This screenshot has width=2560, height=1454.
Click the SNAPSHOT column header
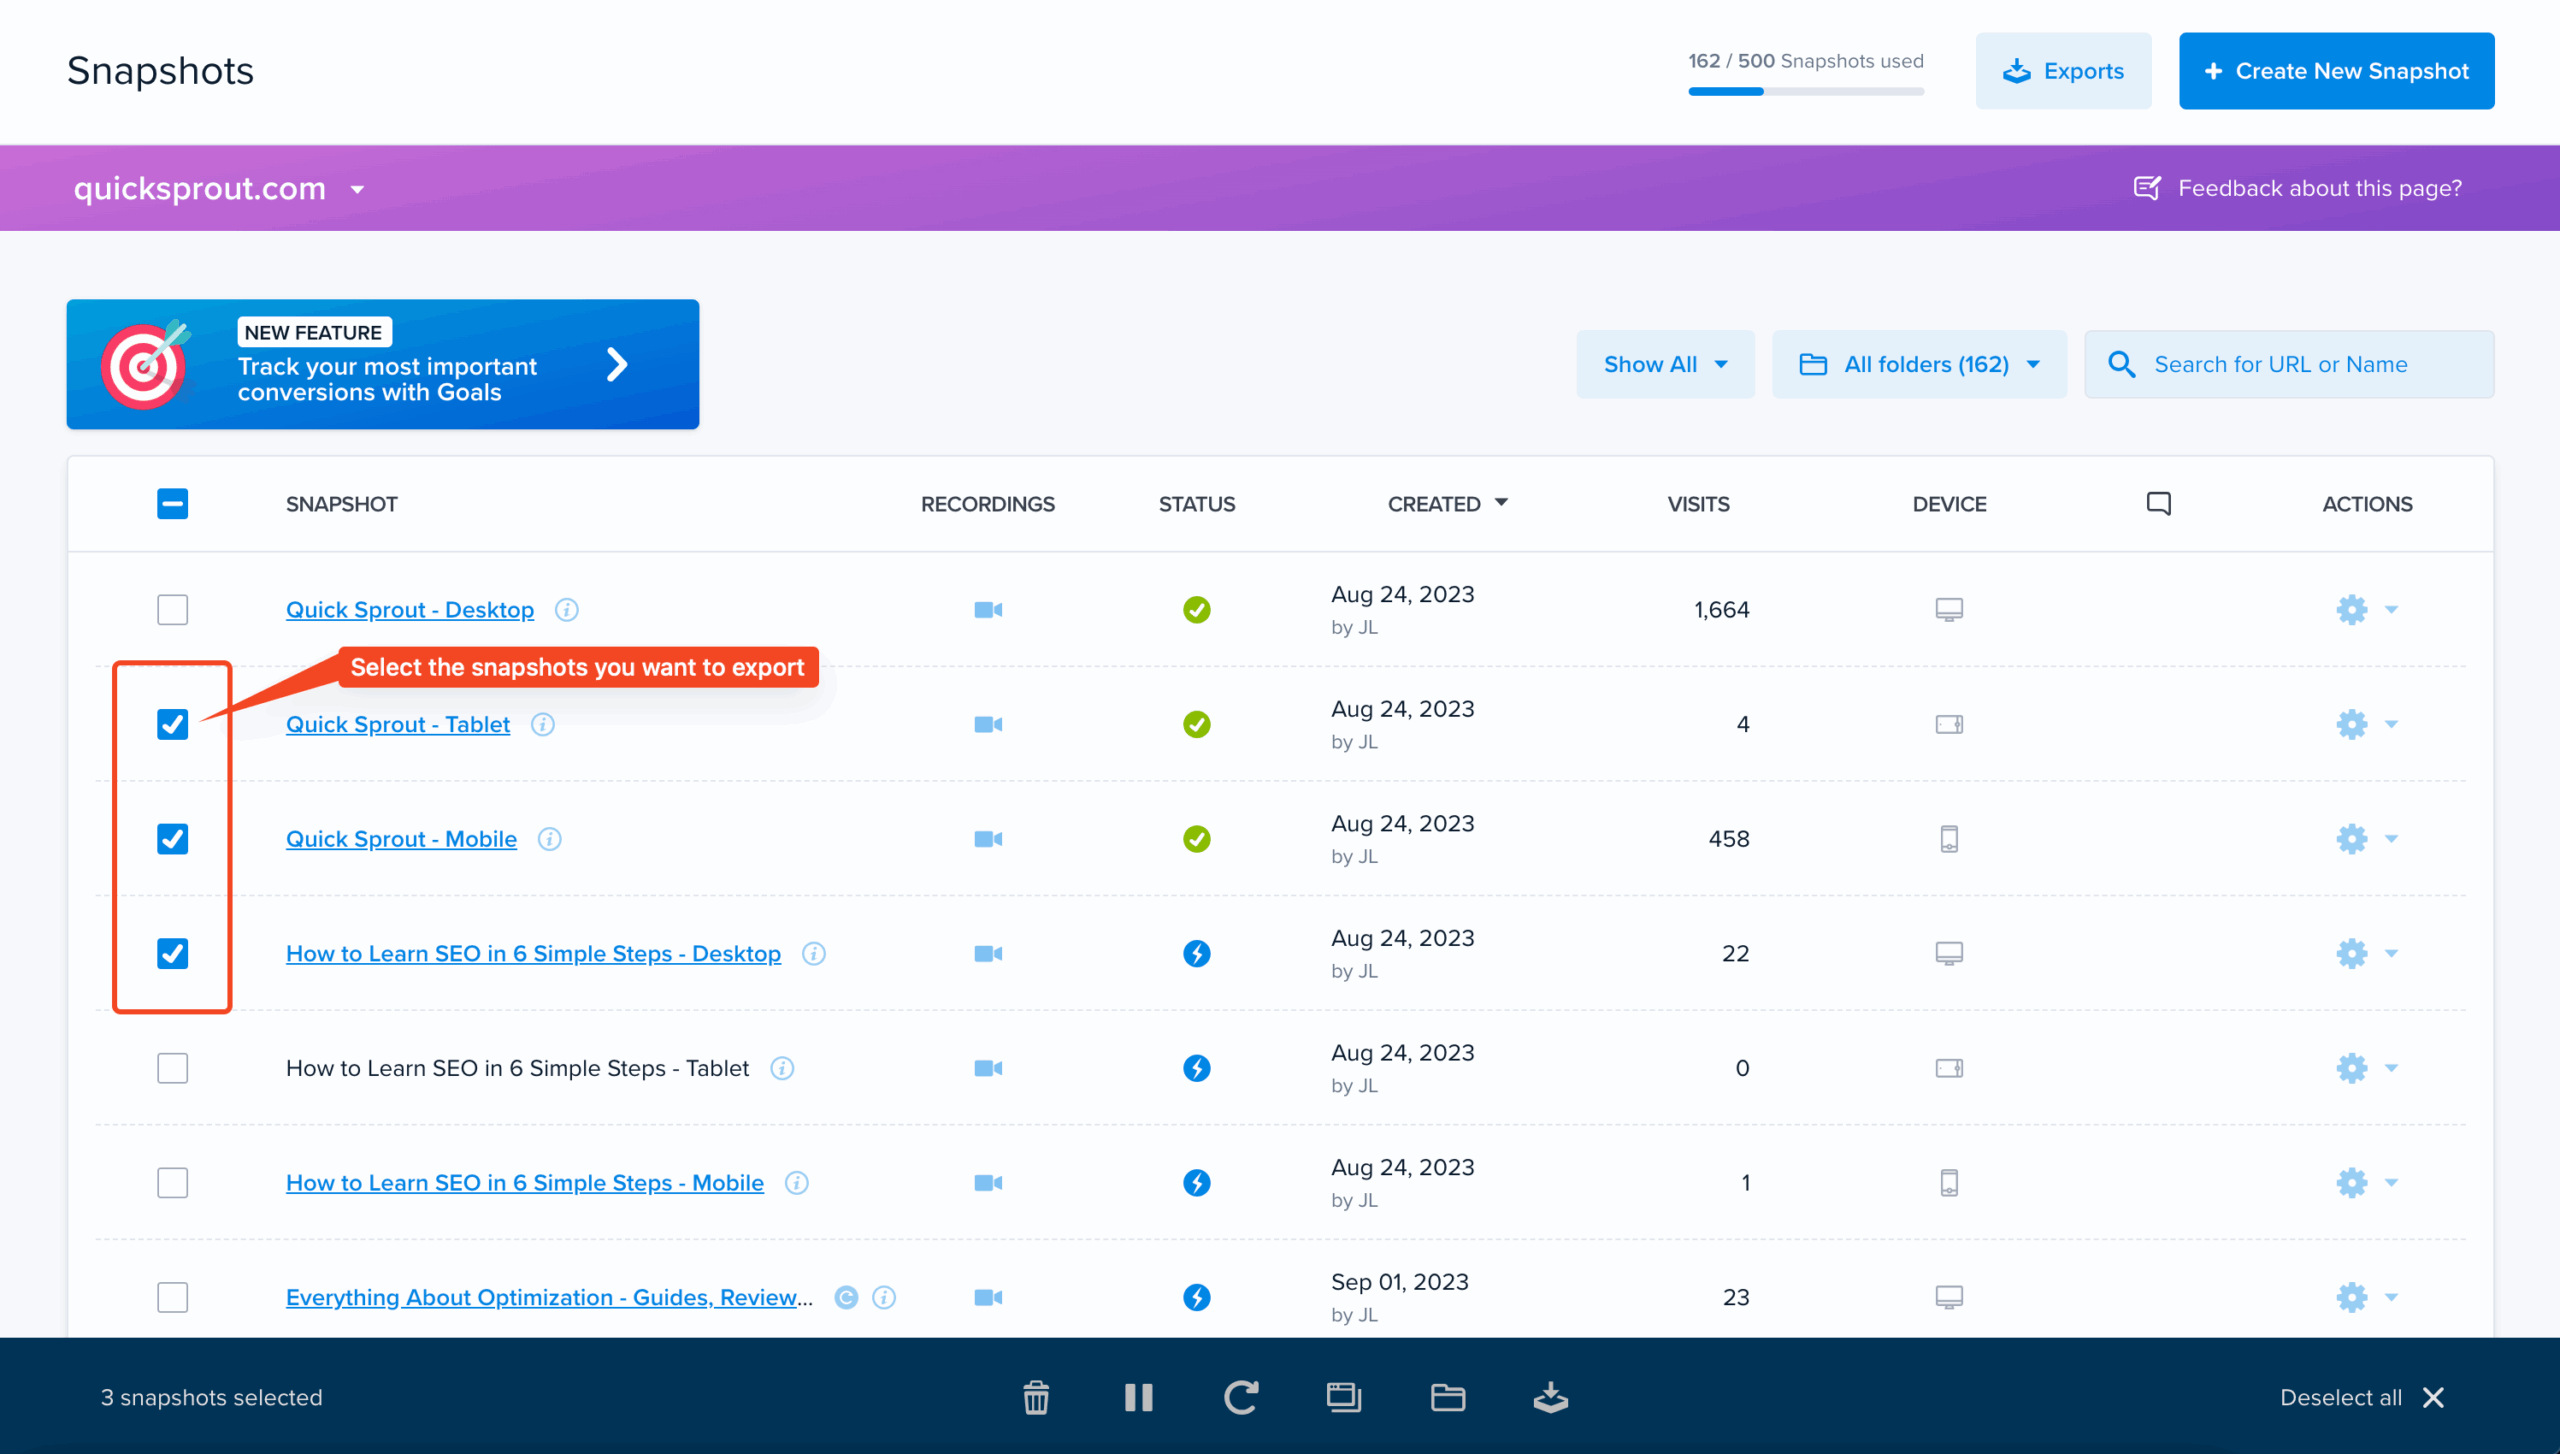(341, 503)
